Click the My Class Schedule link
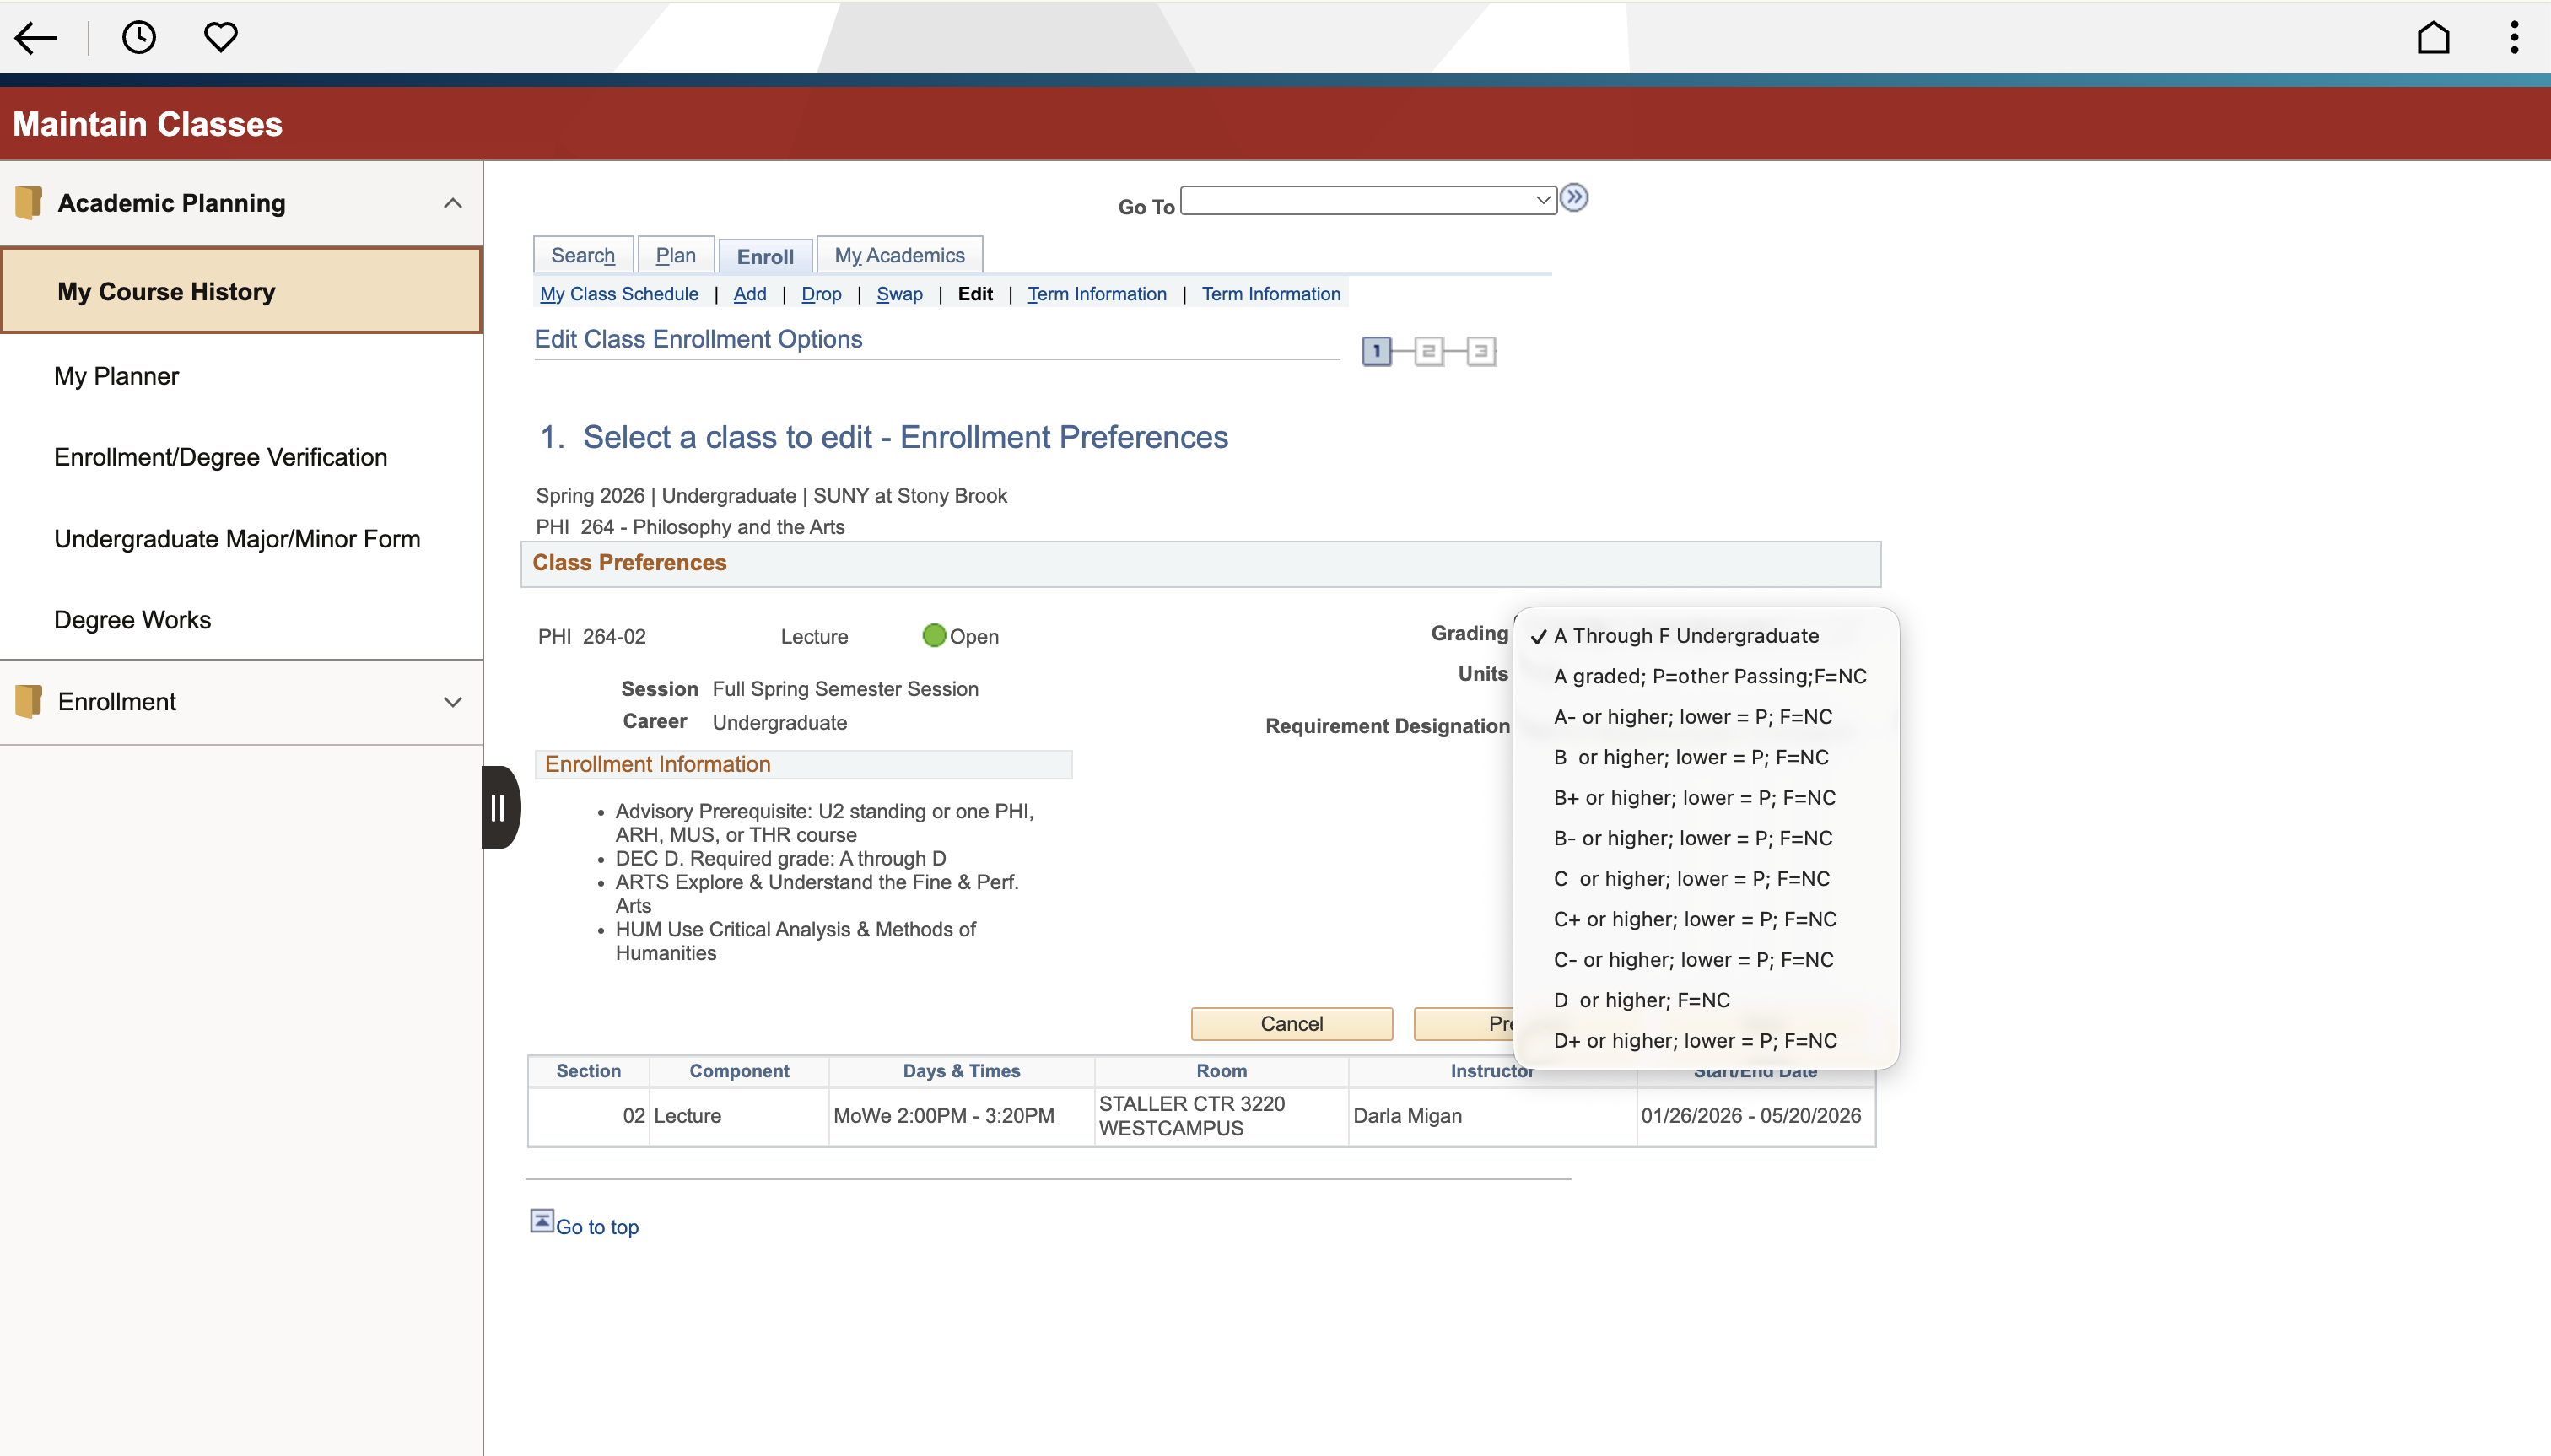2551x1456 pixels. point(619,294)
